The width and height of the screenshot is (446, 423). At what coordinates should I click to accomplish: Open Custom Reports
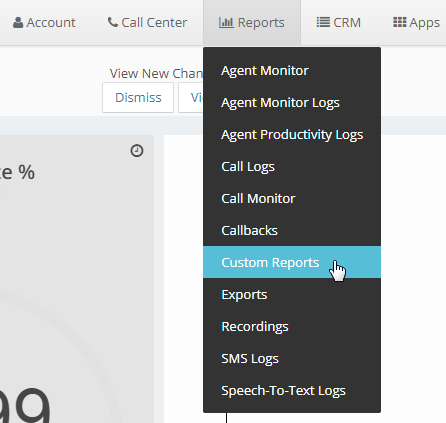click(292, 262)
